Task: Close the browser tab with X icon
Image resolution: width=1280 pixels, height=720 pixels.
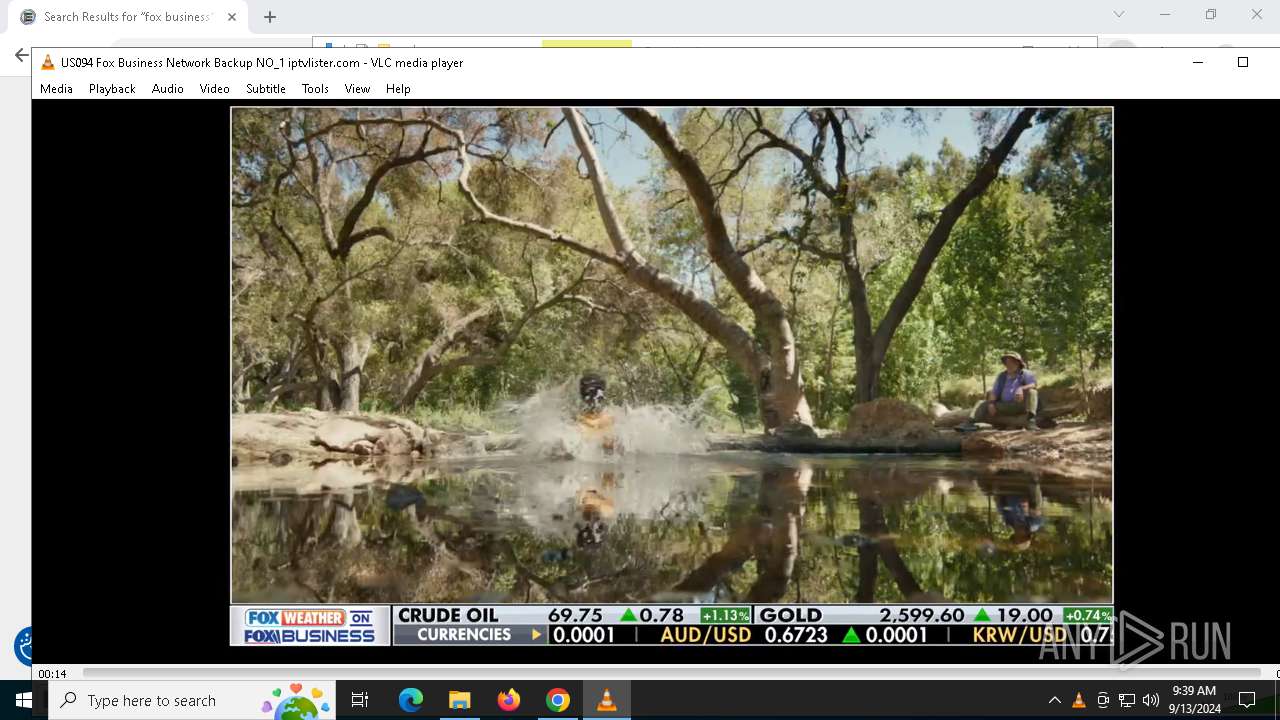Action: click(x=231, y=17)
